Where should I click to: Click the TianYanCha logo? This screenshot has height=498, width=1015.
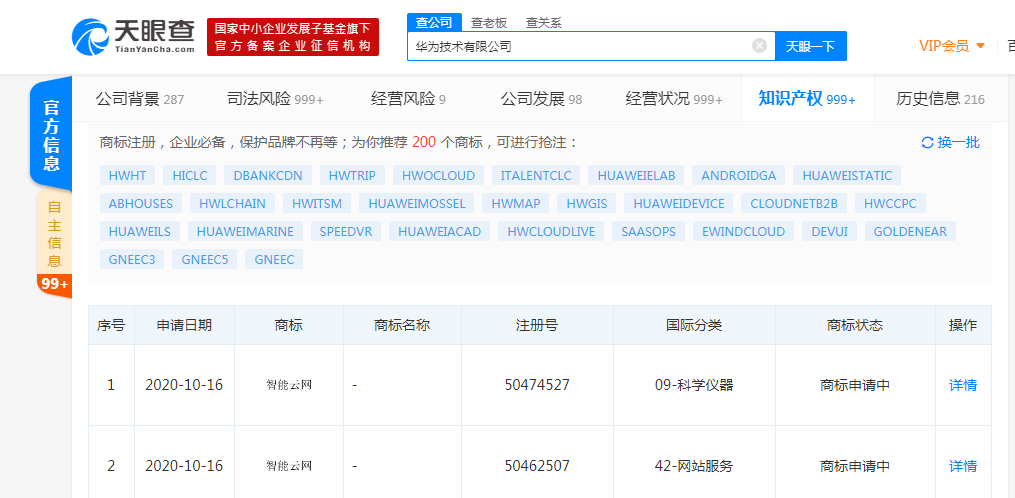(133, 36)
